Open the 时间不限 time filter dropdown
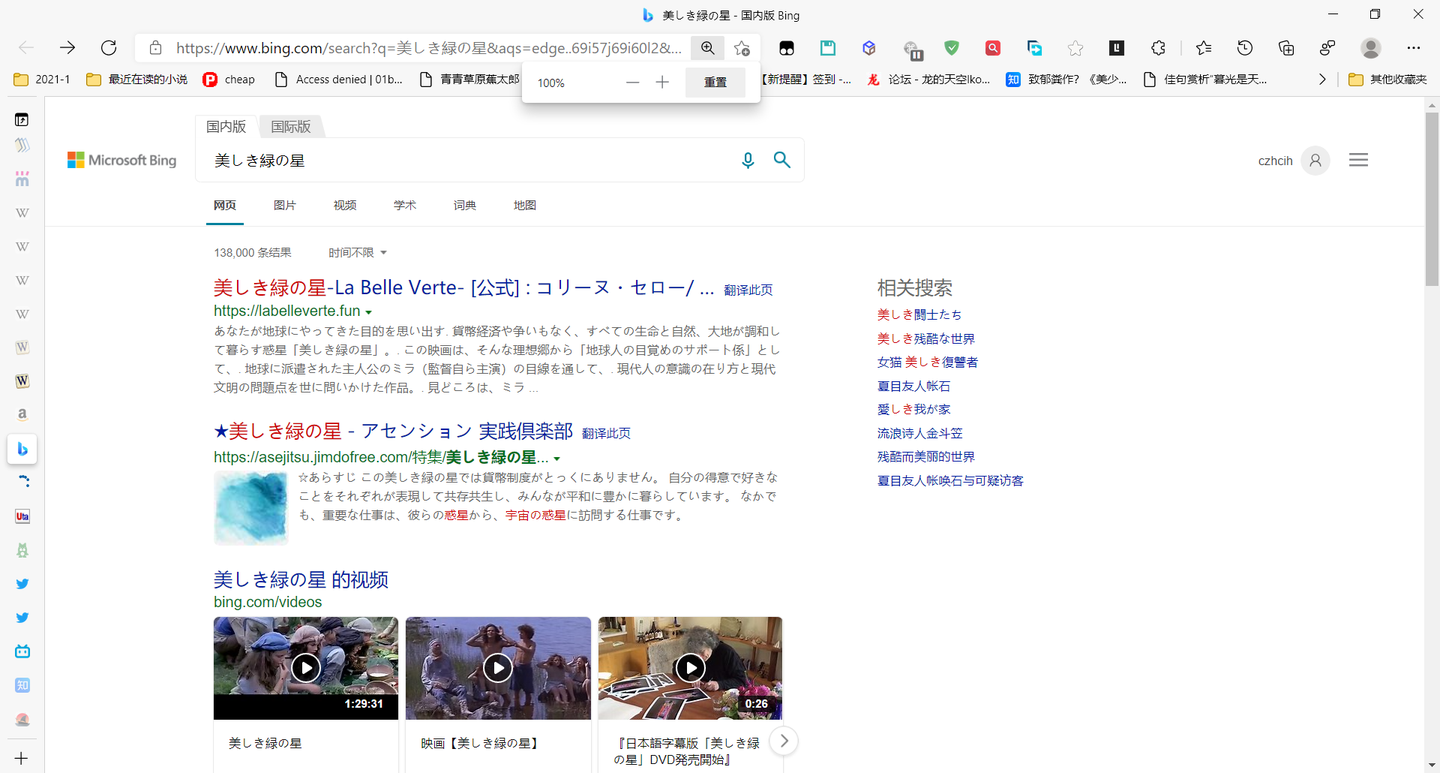This screenshot has width=1440, height=773. [x=357, y=251]
